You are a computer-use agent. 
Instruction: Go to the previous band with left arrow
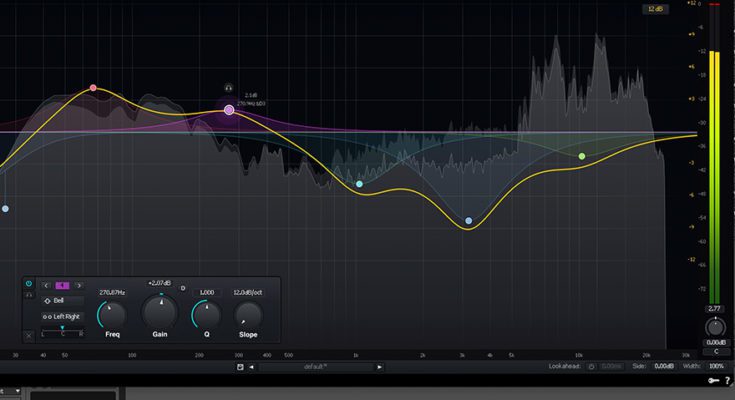tap(46, 285)
